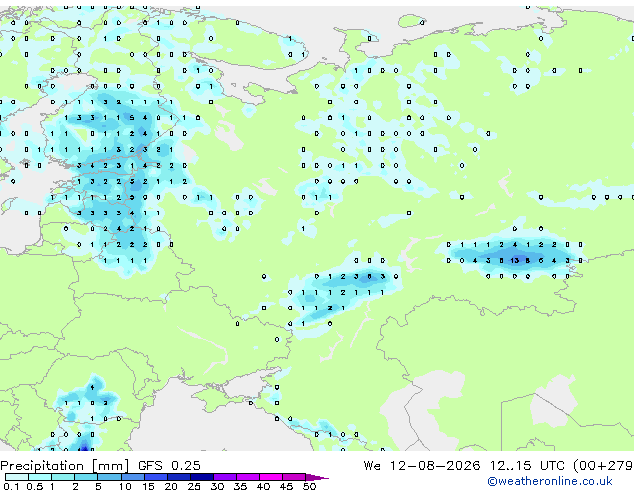This screenshot has width=634, height=490.
Task: Click the 0.1–0.5 mm legend color box
Action: point(17,477)
